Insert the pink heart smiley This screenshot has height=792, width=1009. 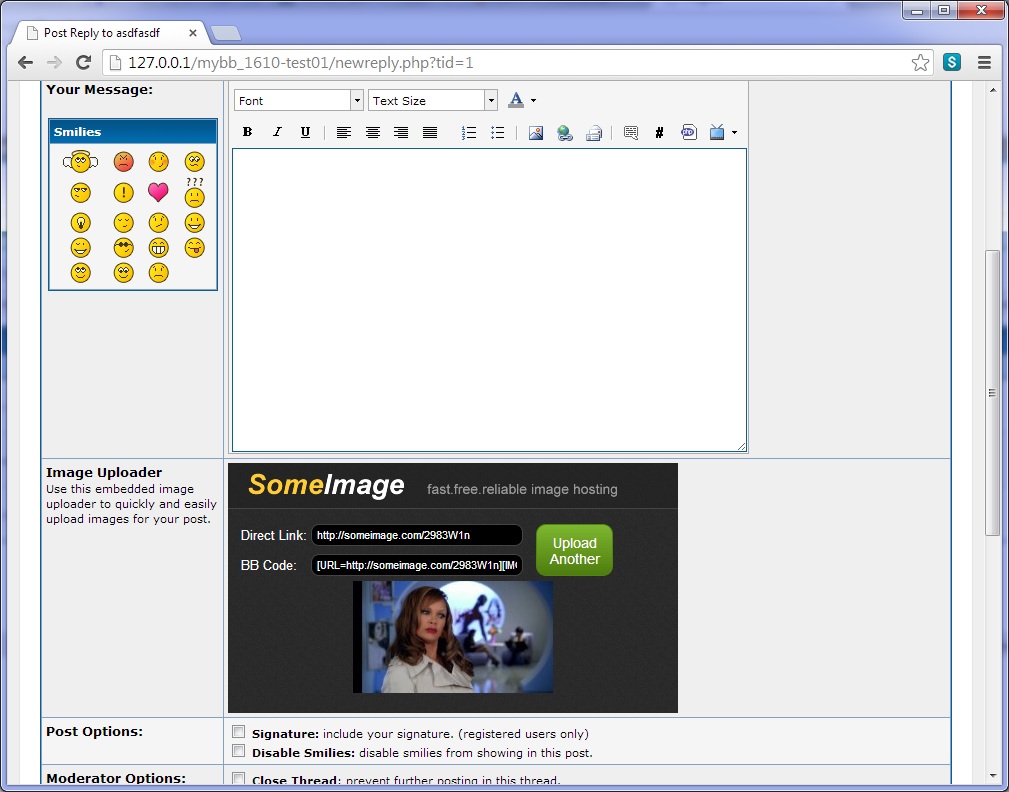click(x=158, y=192)
